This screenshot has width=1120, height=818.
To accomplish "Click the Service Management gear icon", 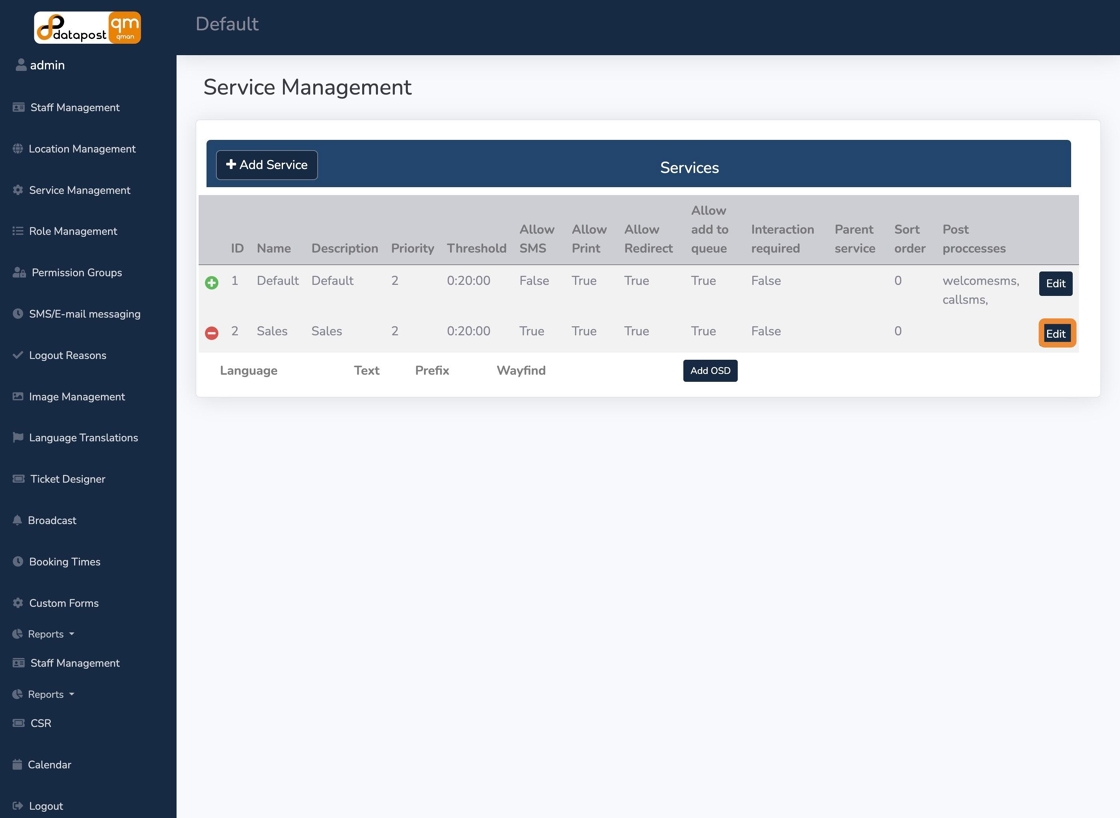I will click(18, 190).
